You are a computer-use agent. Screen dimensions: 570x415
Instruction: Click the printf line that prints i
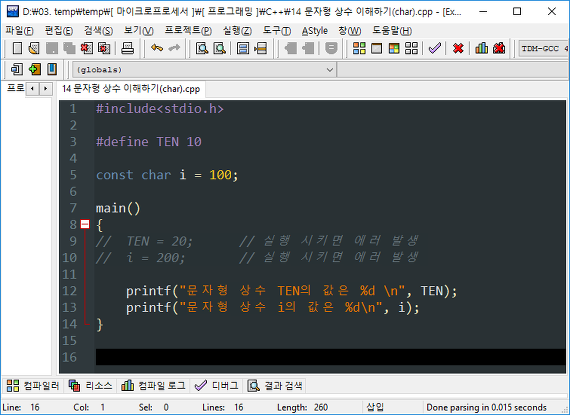click(273, 307)
